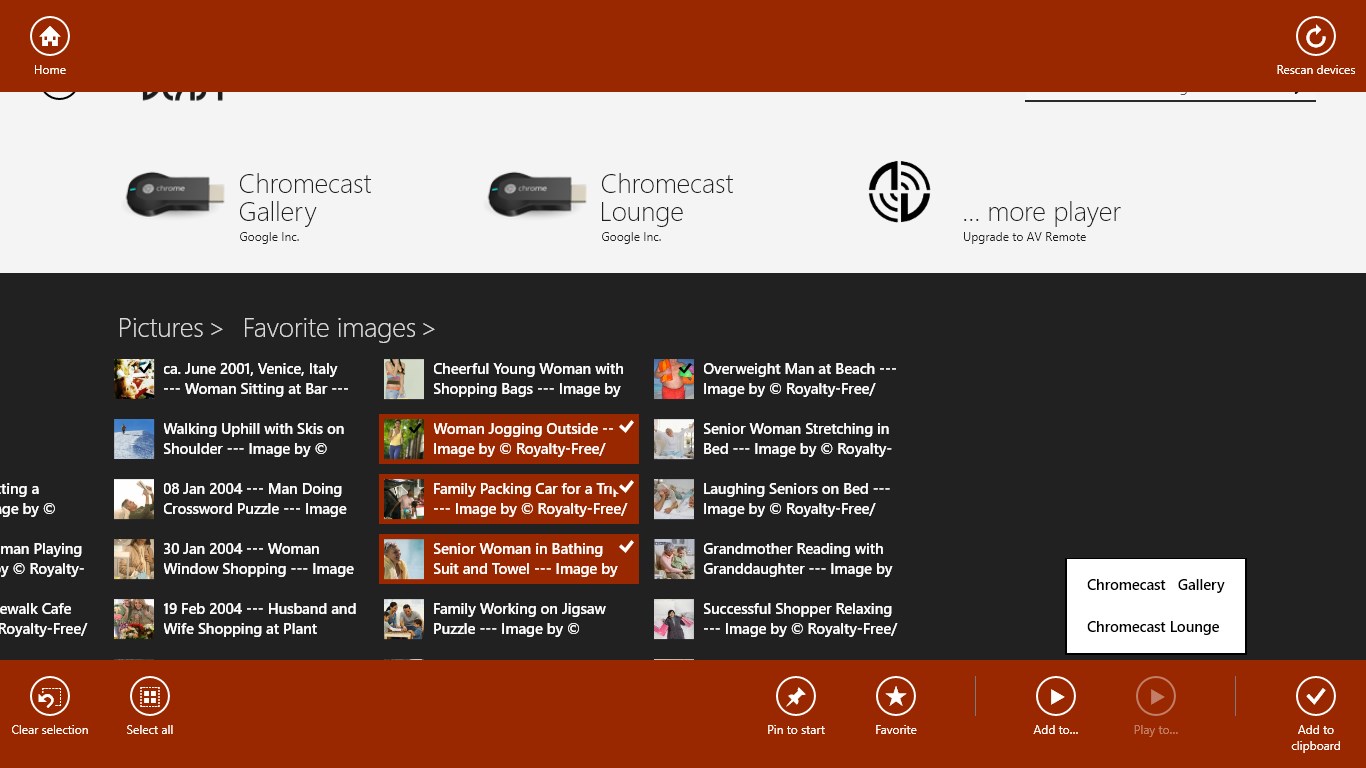Image resolution: width=1366 pixels, height=768 pixels.
Task: Click the Select all icon
Action: click(x=150, y=697)
